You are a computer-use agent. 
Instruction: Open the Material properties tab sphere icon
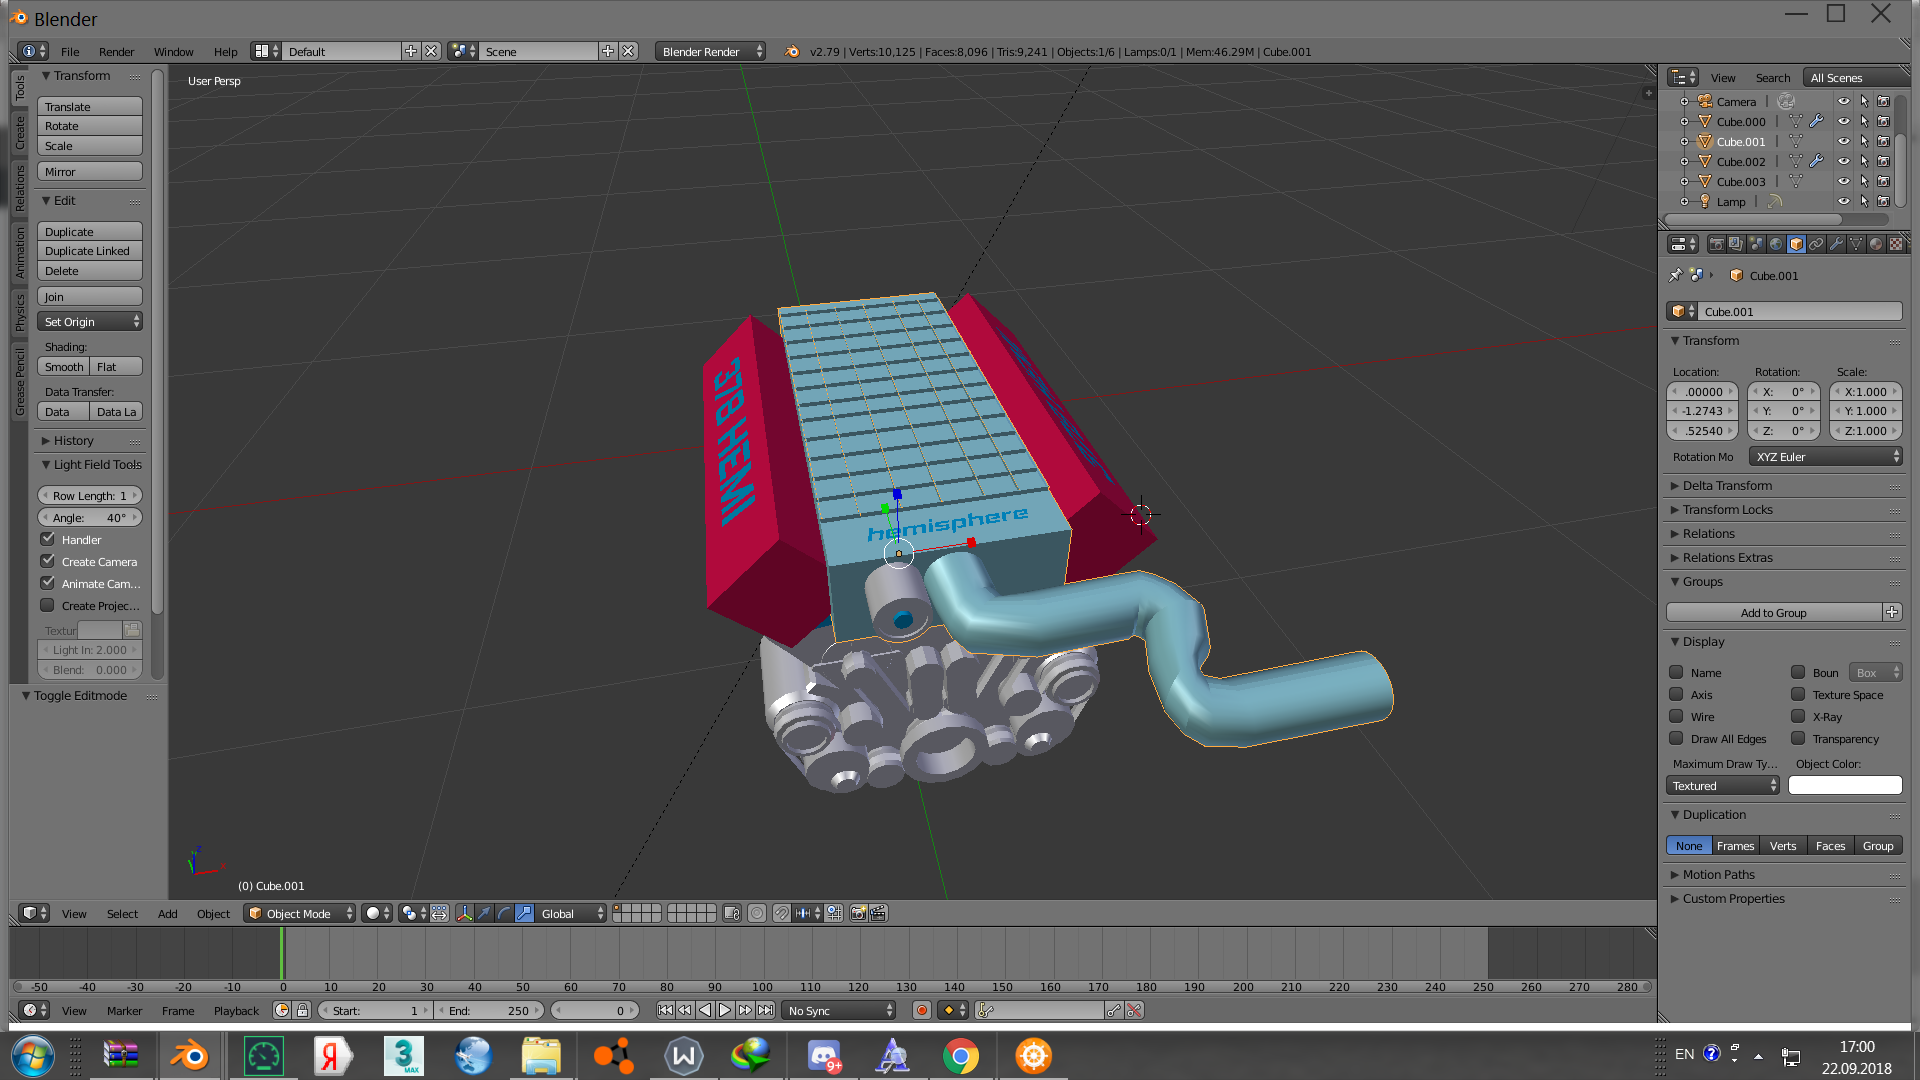pos(1876,244)
